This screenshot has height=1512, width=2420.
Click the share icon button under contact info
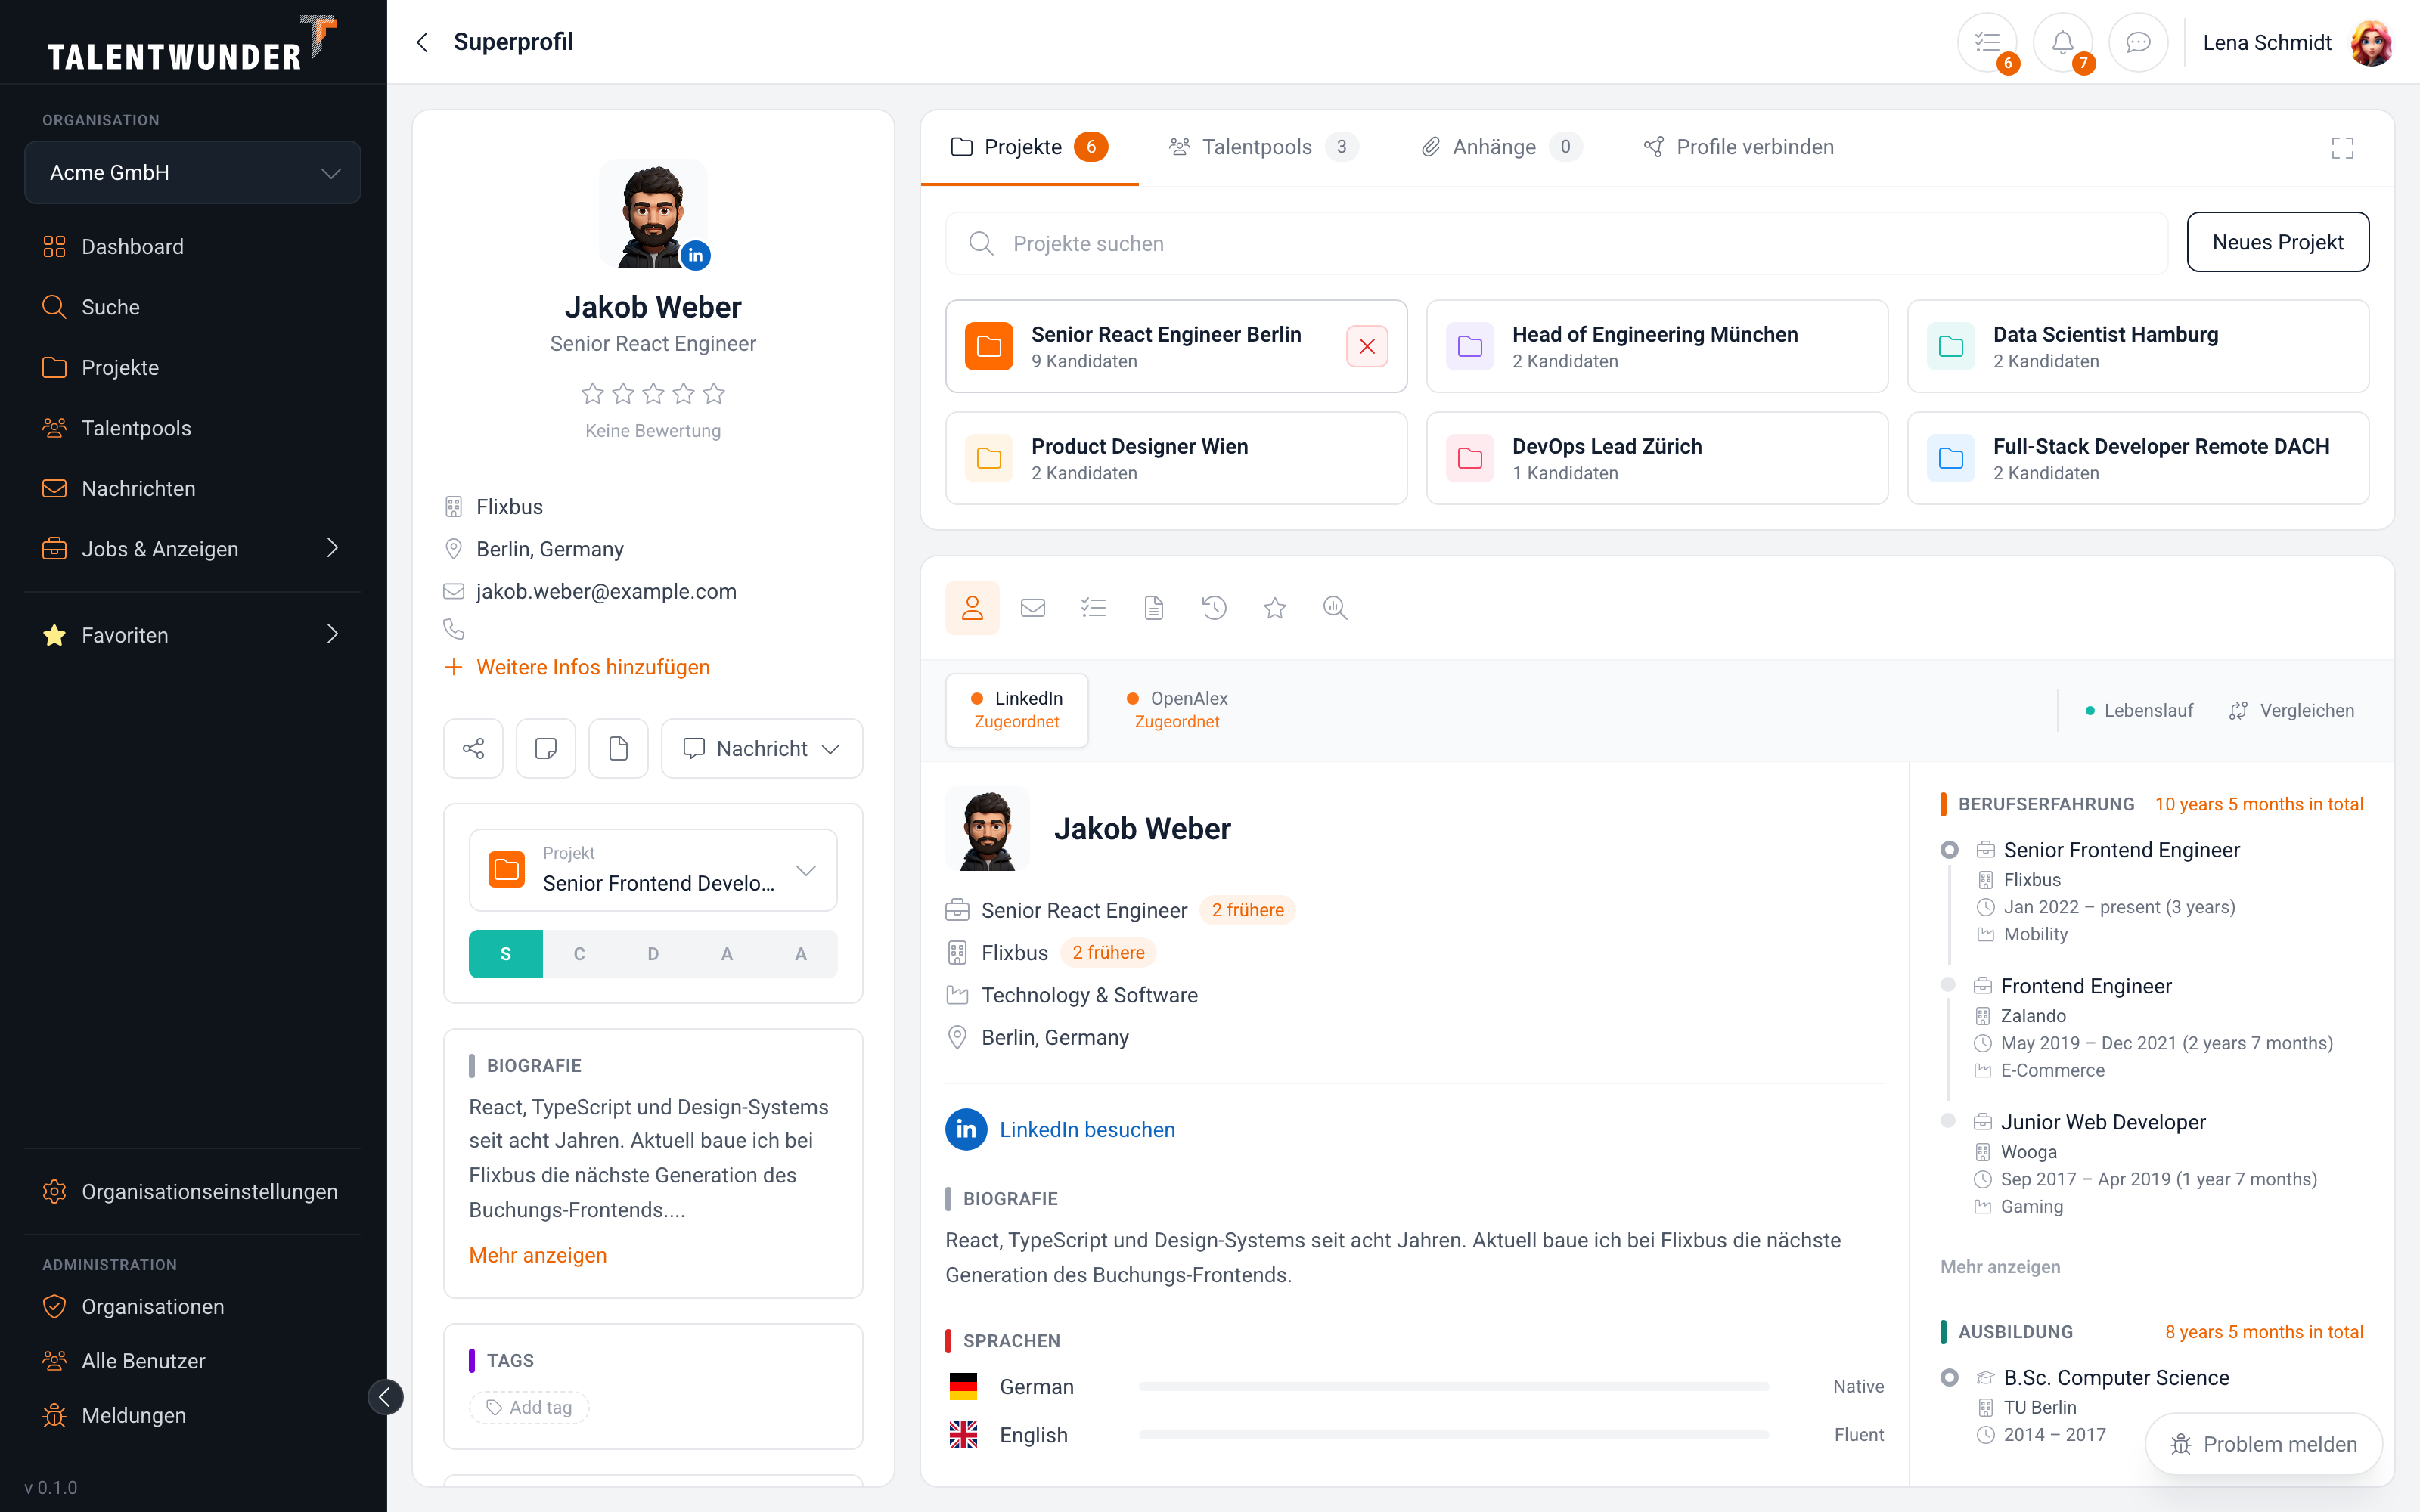(x=473, y=748)
